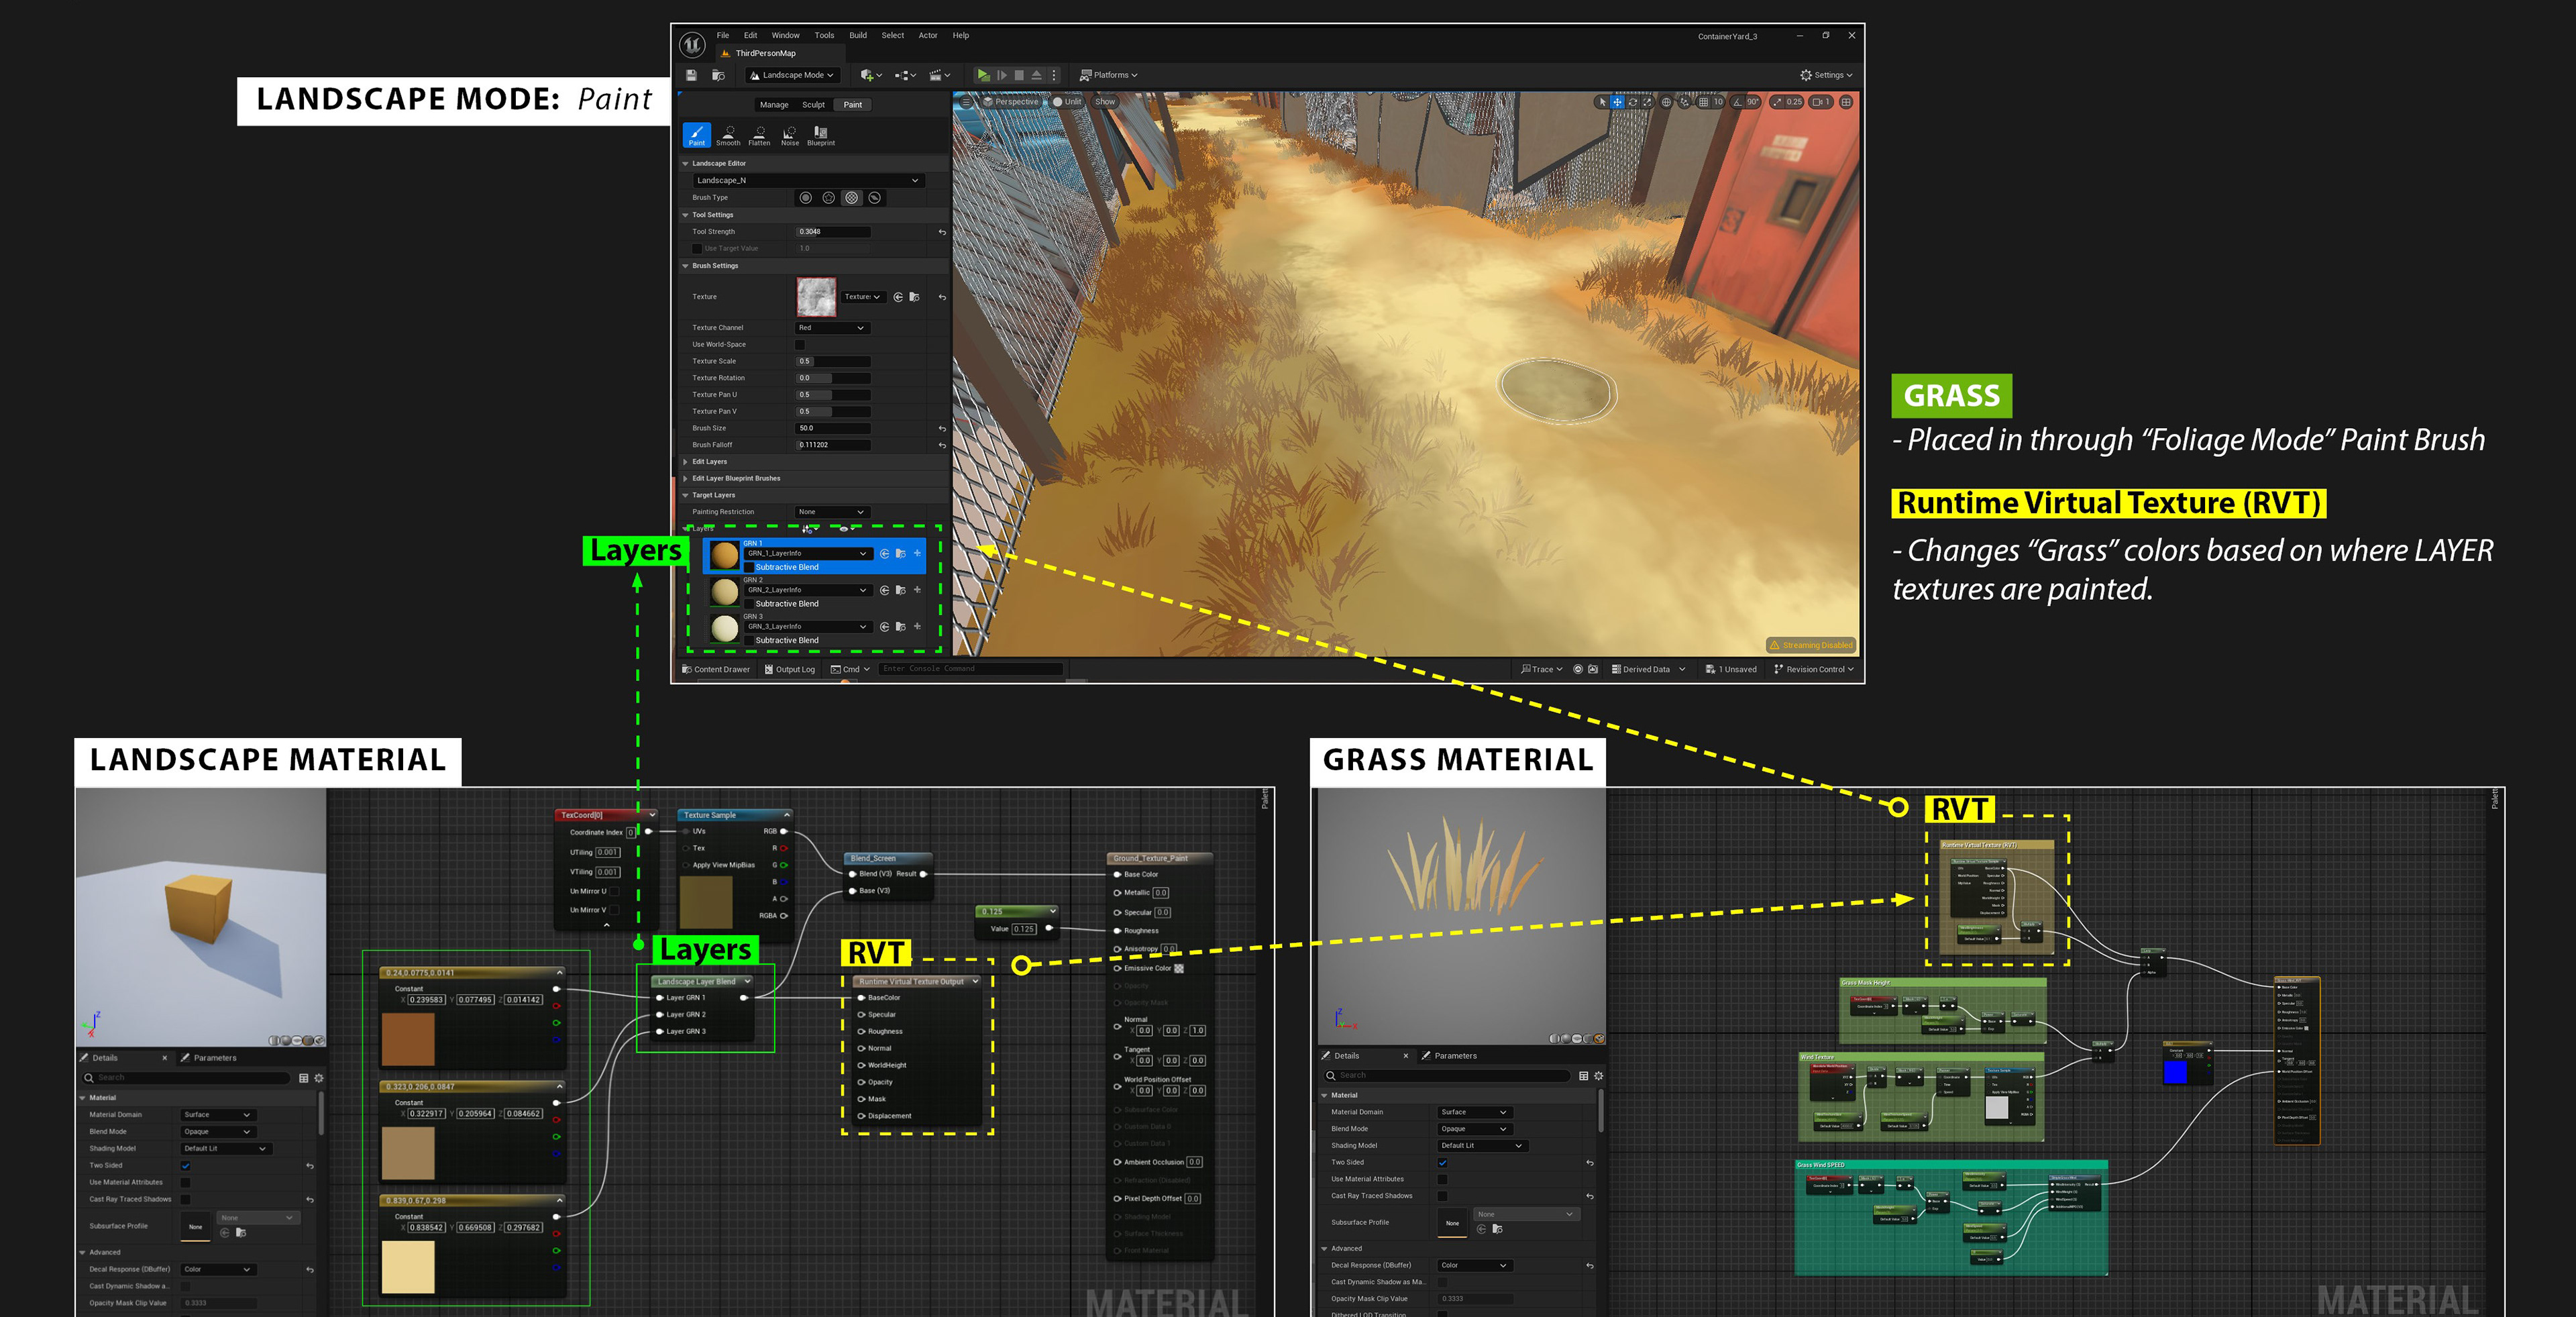Screen dimensions: 2576x1317
Task: Toggle Use World-Space checkbox
Action: (x=800, y=345)
